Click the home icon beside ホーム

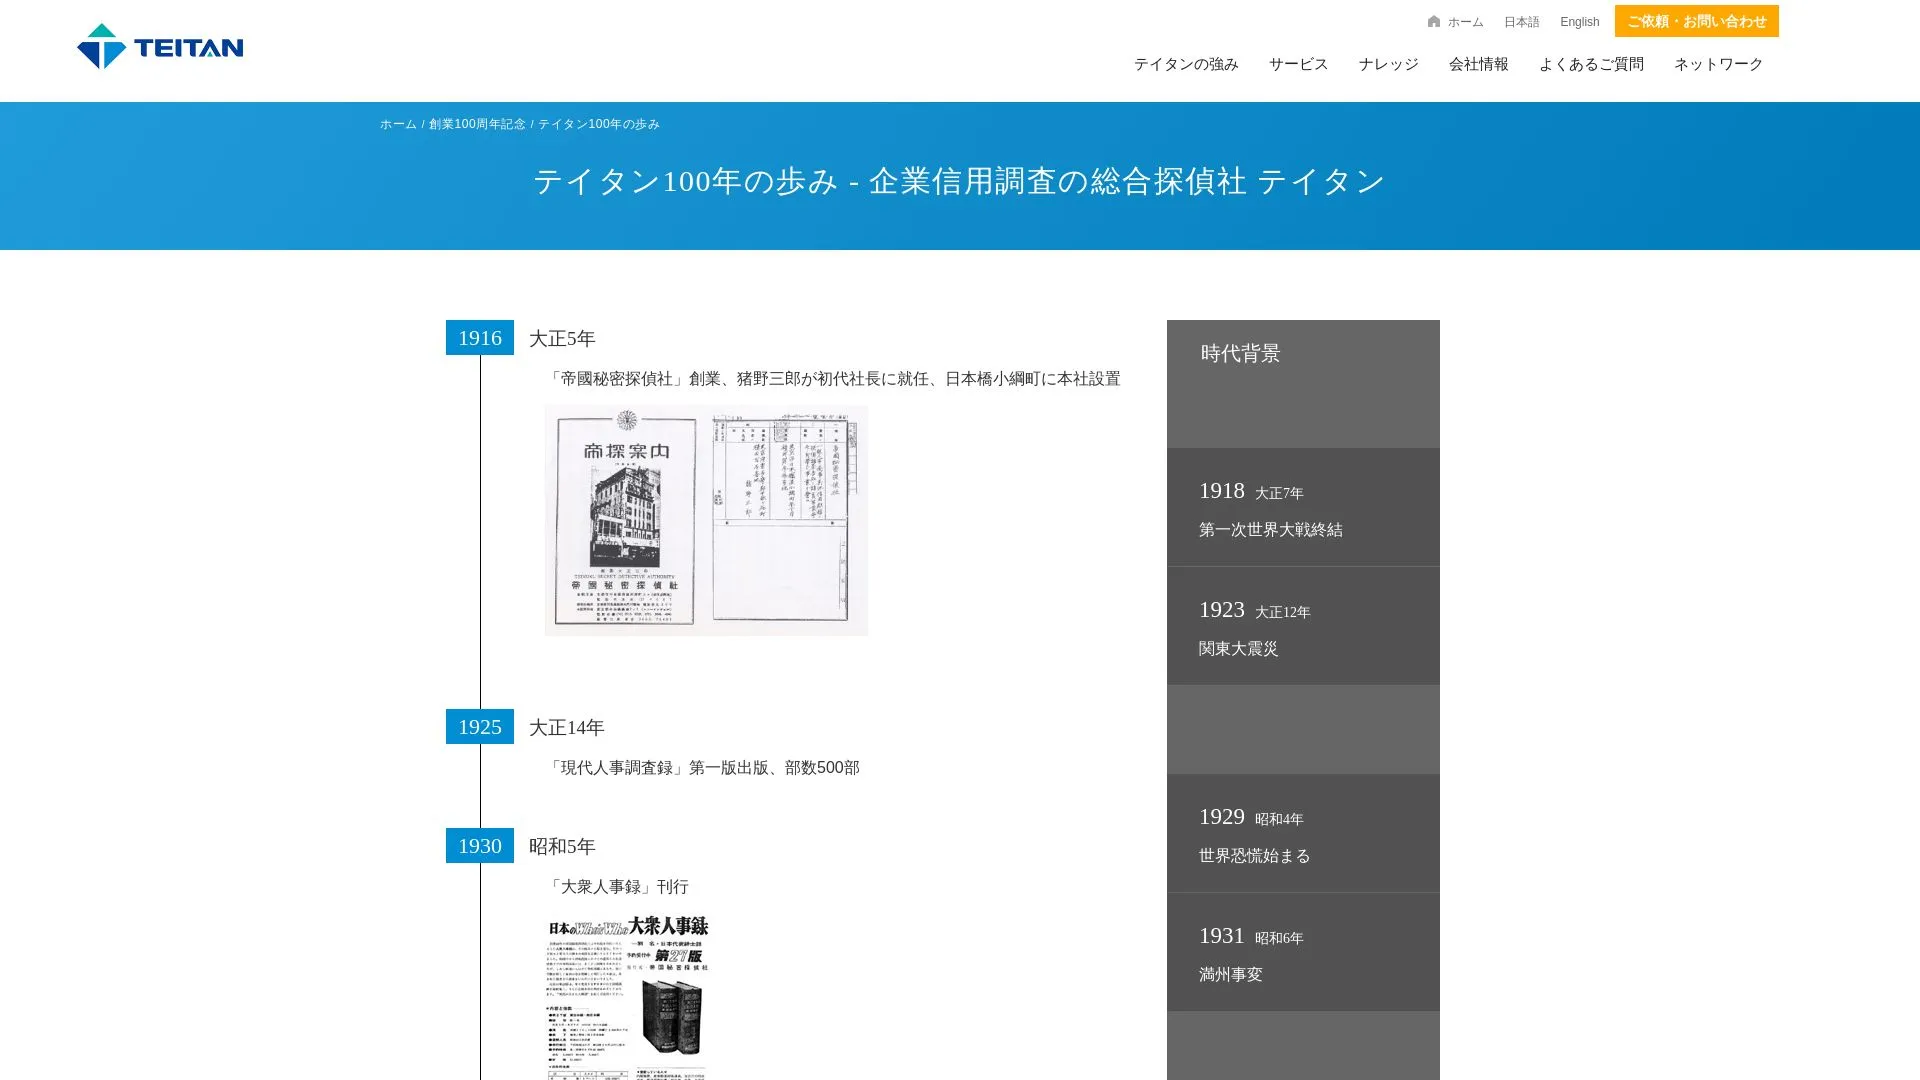[1434, 21]
